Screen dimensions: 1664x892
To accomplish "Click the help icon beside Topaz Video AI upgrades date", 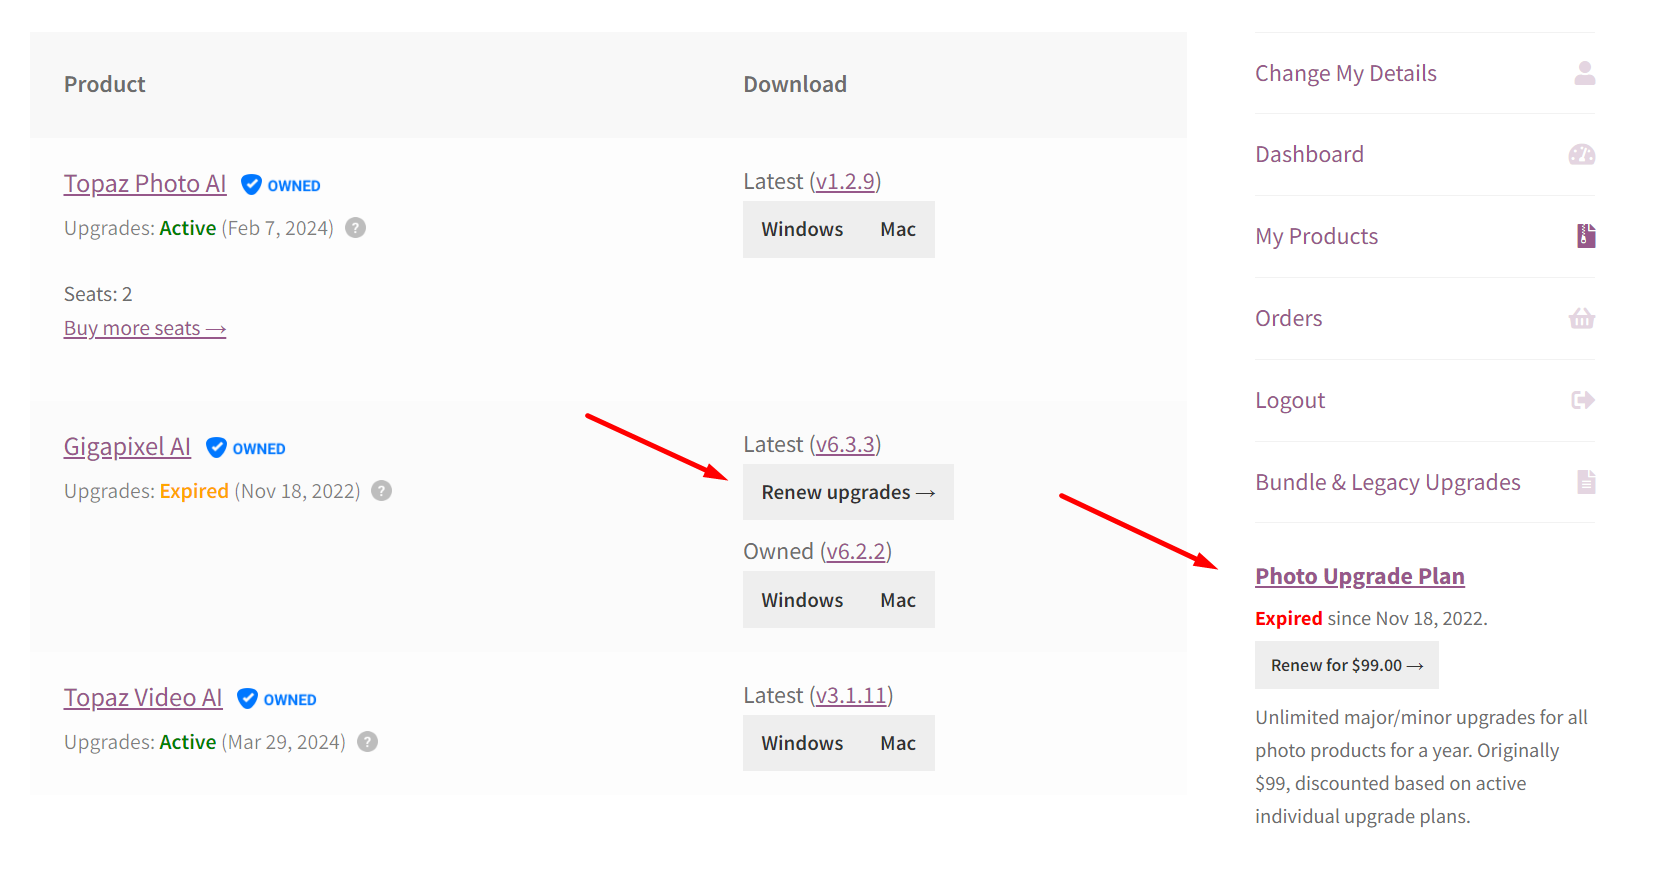I will (x=367, y=742).
